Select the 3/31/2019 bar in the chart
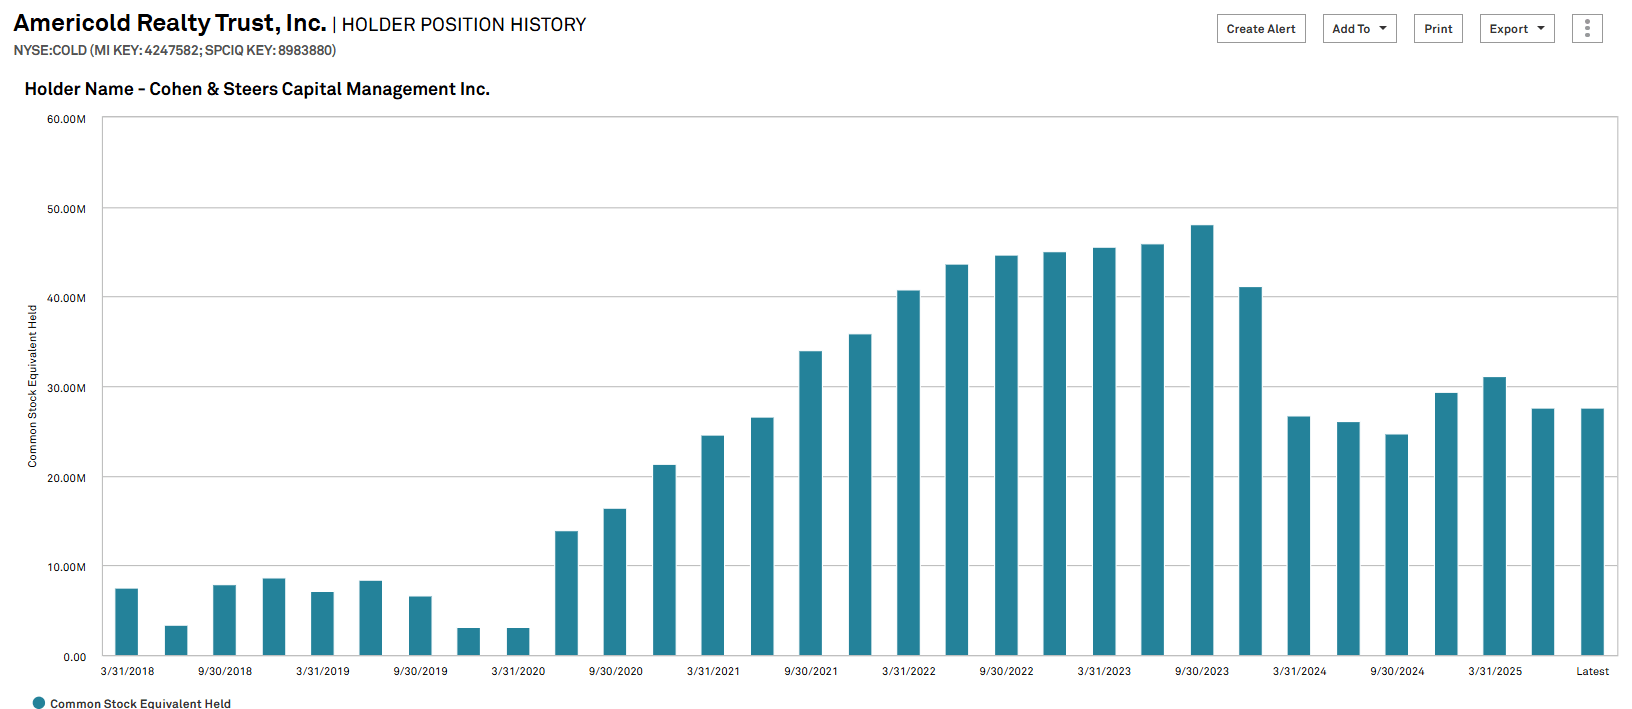The image size is (1632, 709). [x=322, y=623]
